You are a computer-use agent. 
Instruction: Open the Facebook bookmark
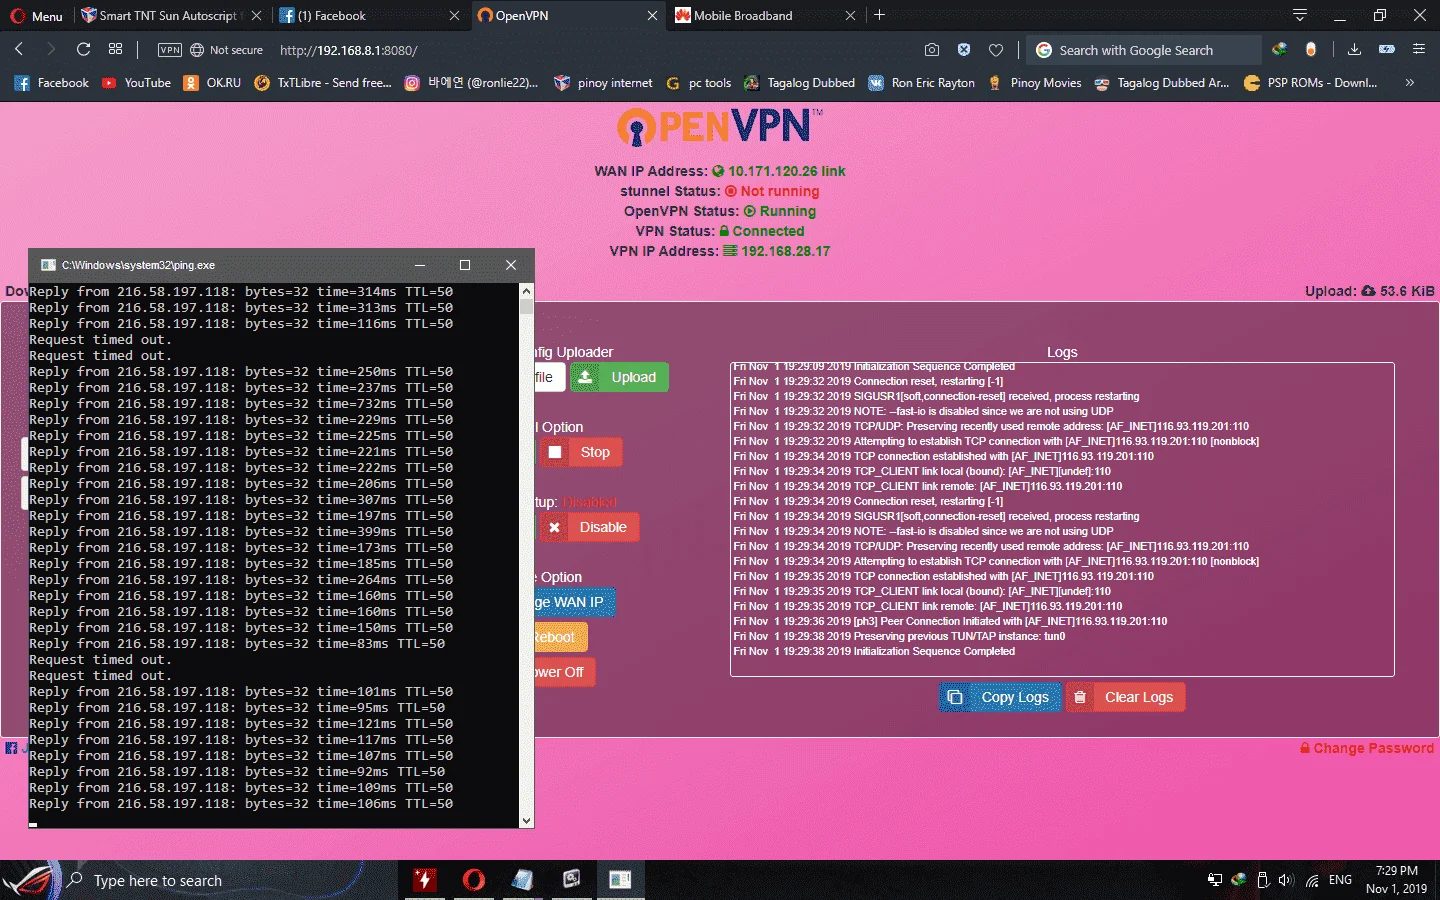(51, 83)
